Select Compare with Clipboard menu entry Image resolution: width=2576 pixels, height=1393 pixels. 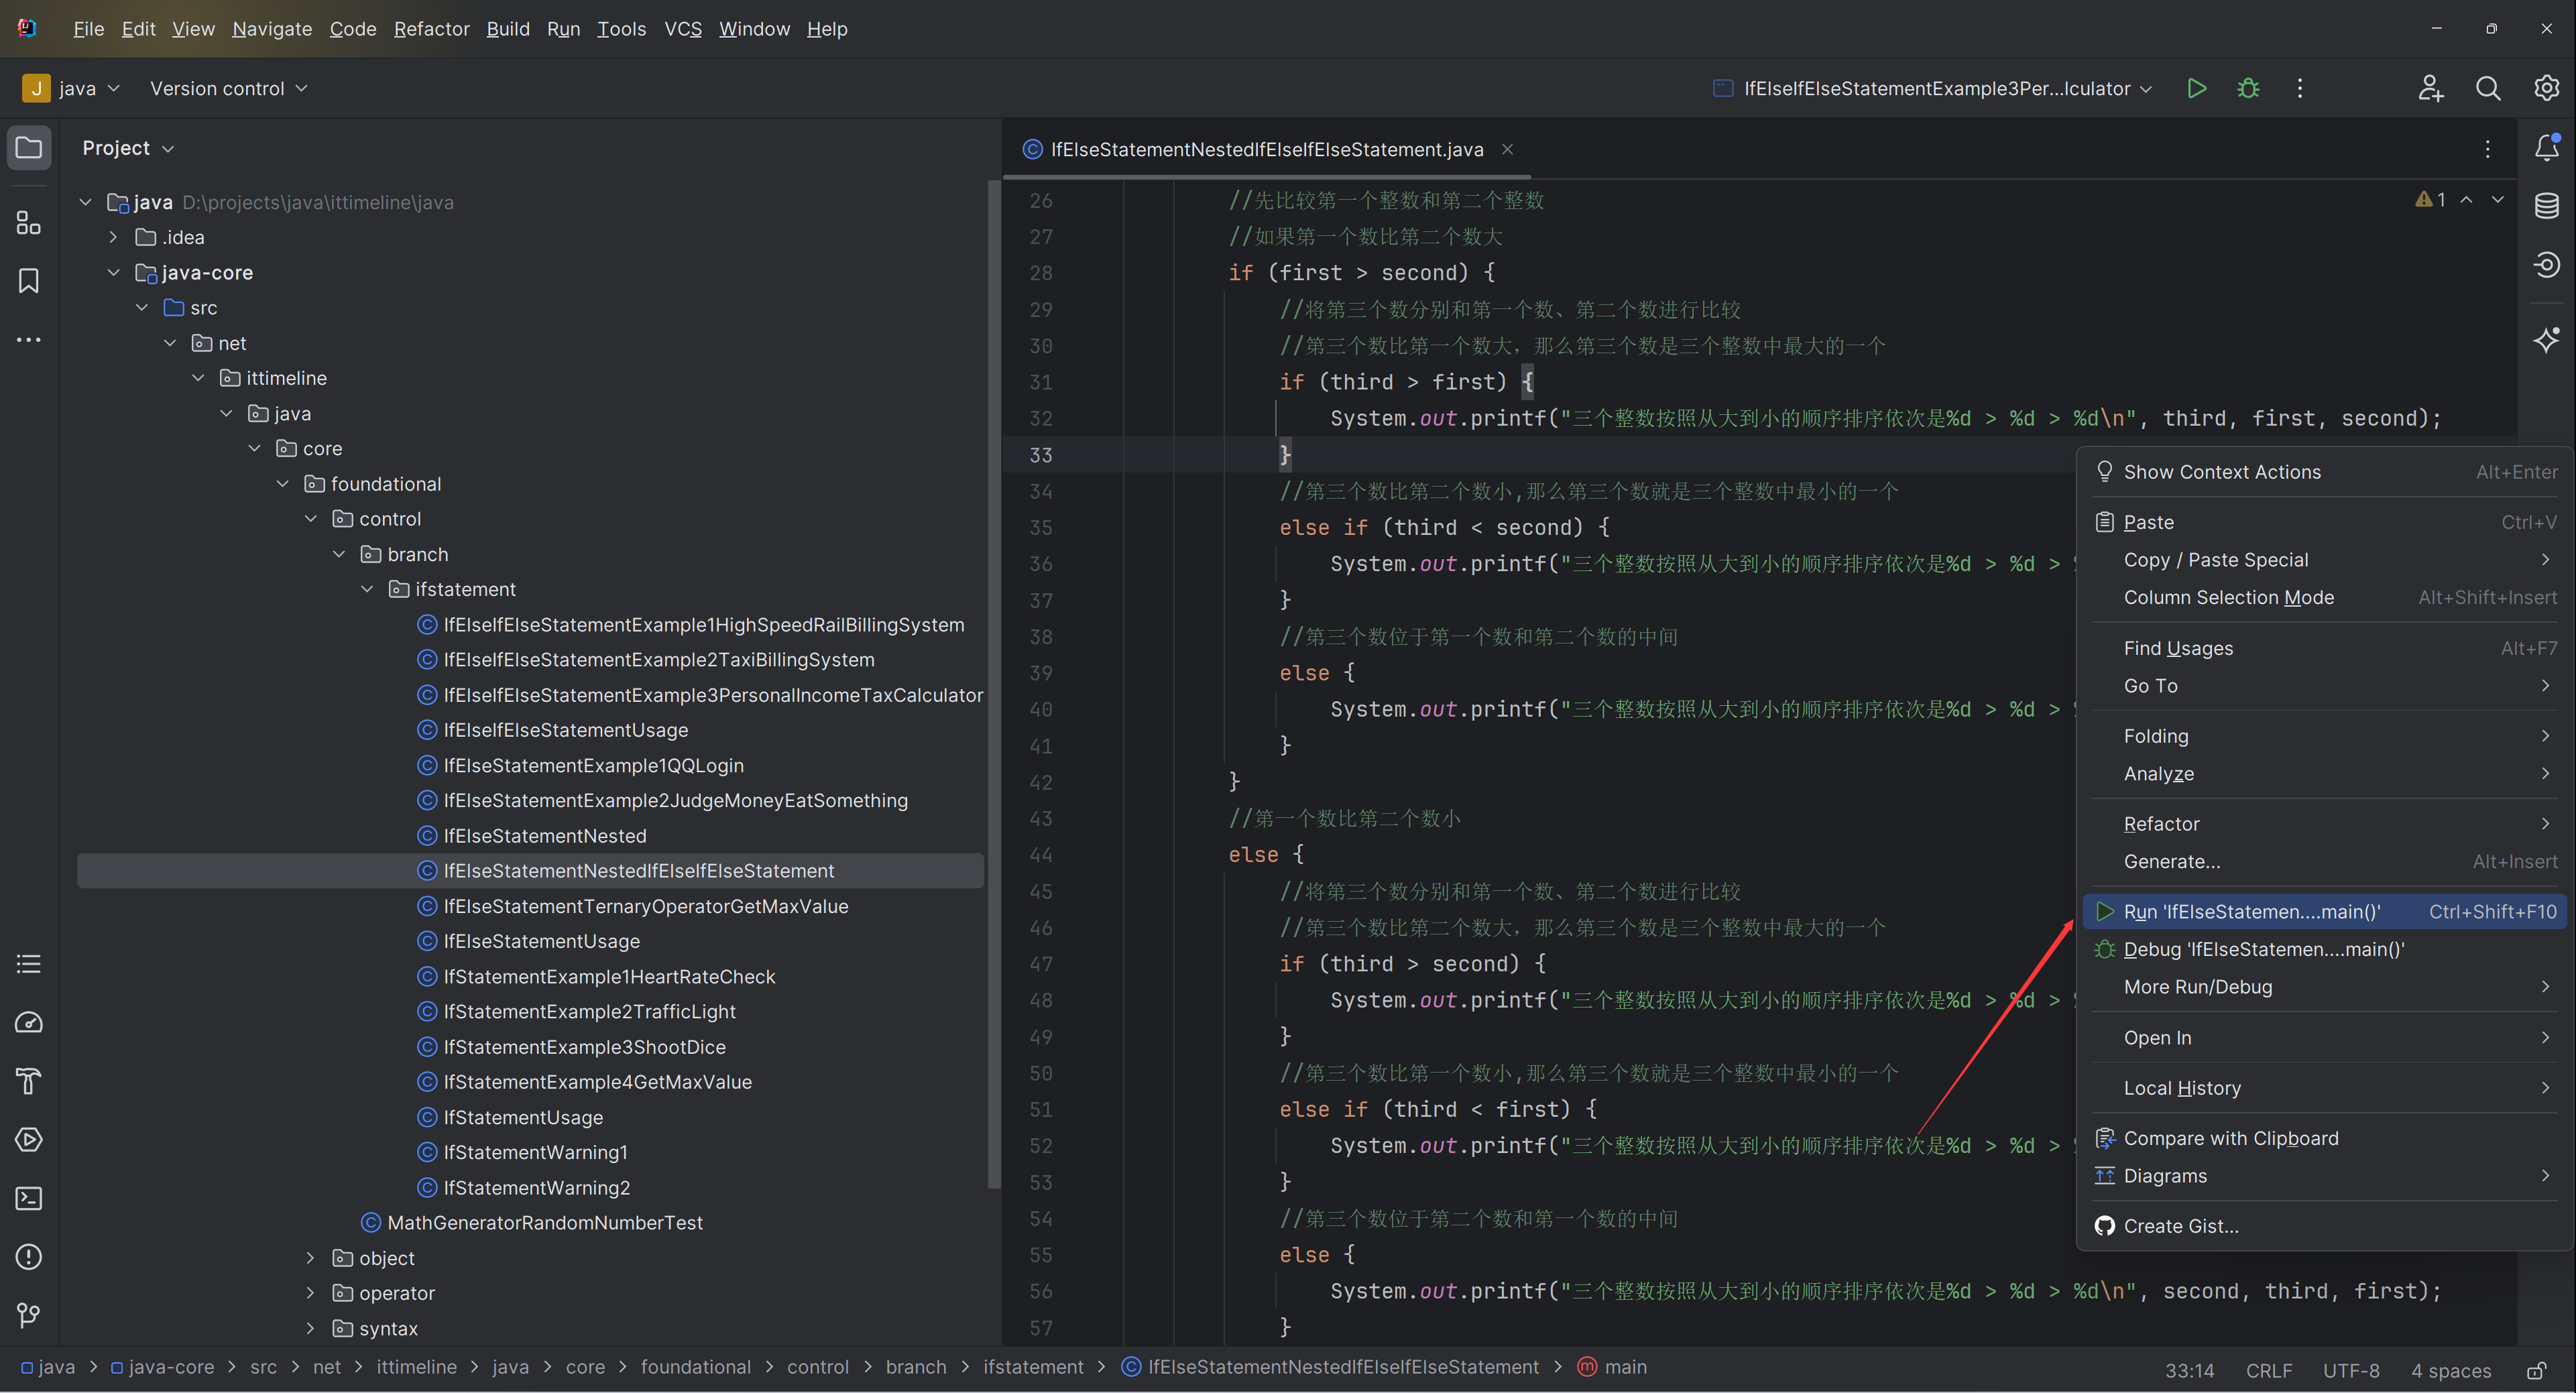[2326, 1138]
